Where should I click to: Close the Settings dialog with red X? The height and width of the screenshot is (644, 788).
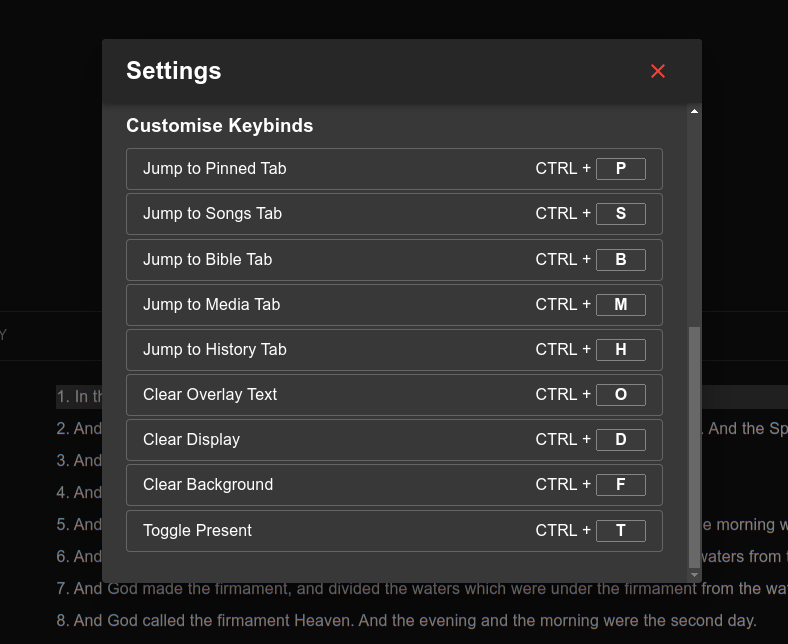pyautogui.click(x=658, y=71)
